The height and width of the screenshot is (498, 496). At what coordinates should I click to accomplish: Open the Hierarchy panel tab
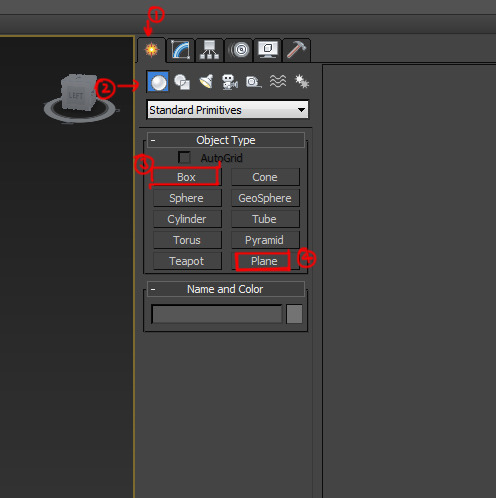(x=209, y=50)
